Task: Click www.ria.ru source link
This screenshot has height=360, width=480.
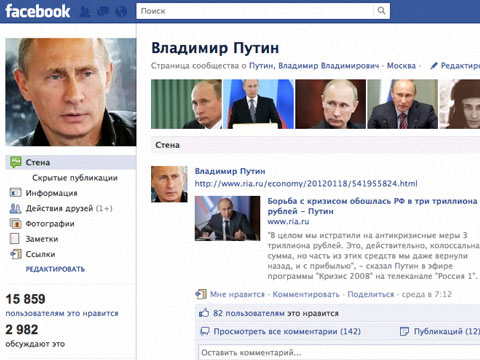Action: (288, 222)
